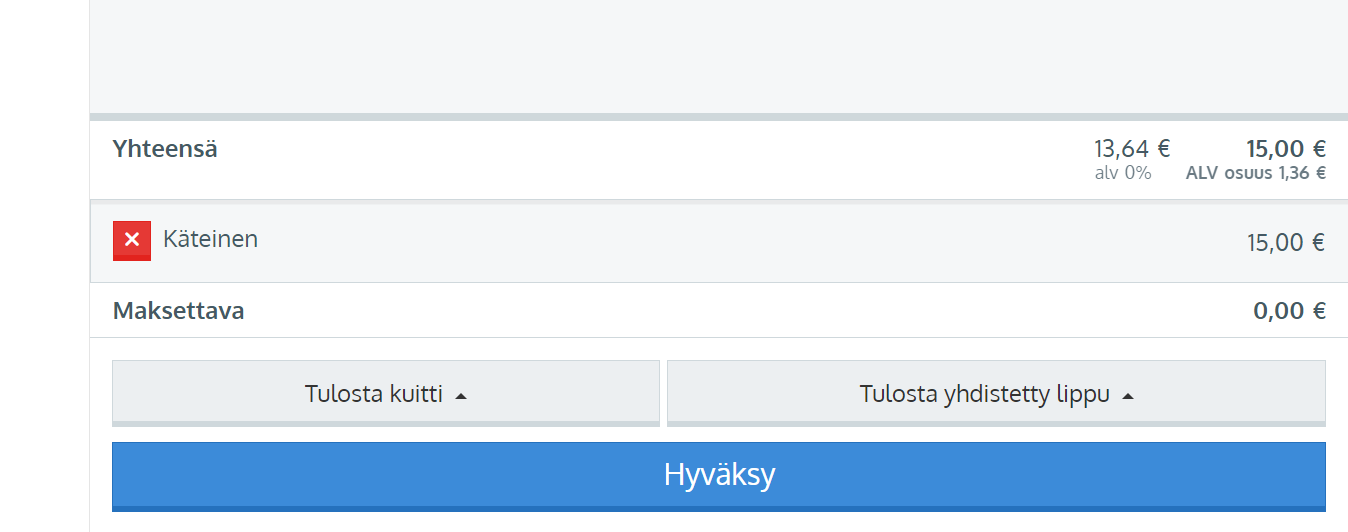Click the Käteinen amount 15,00 €
Viewport: 1348px width, 532px height.
click(1286, 242)
